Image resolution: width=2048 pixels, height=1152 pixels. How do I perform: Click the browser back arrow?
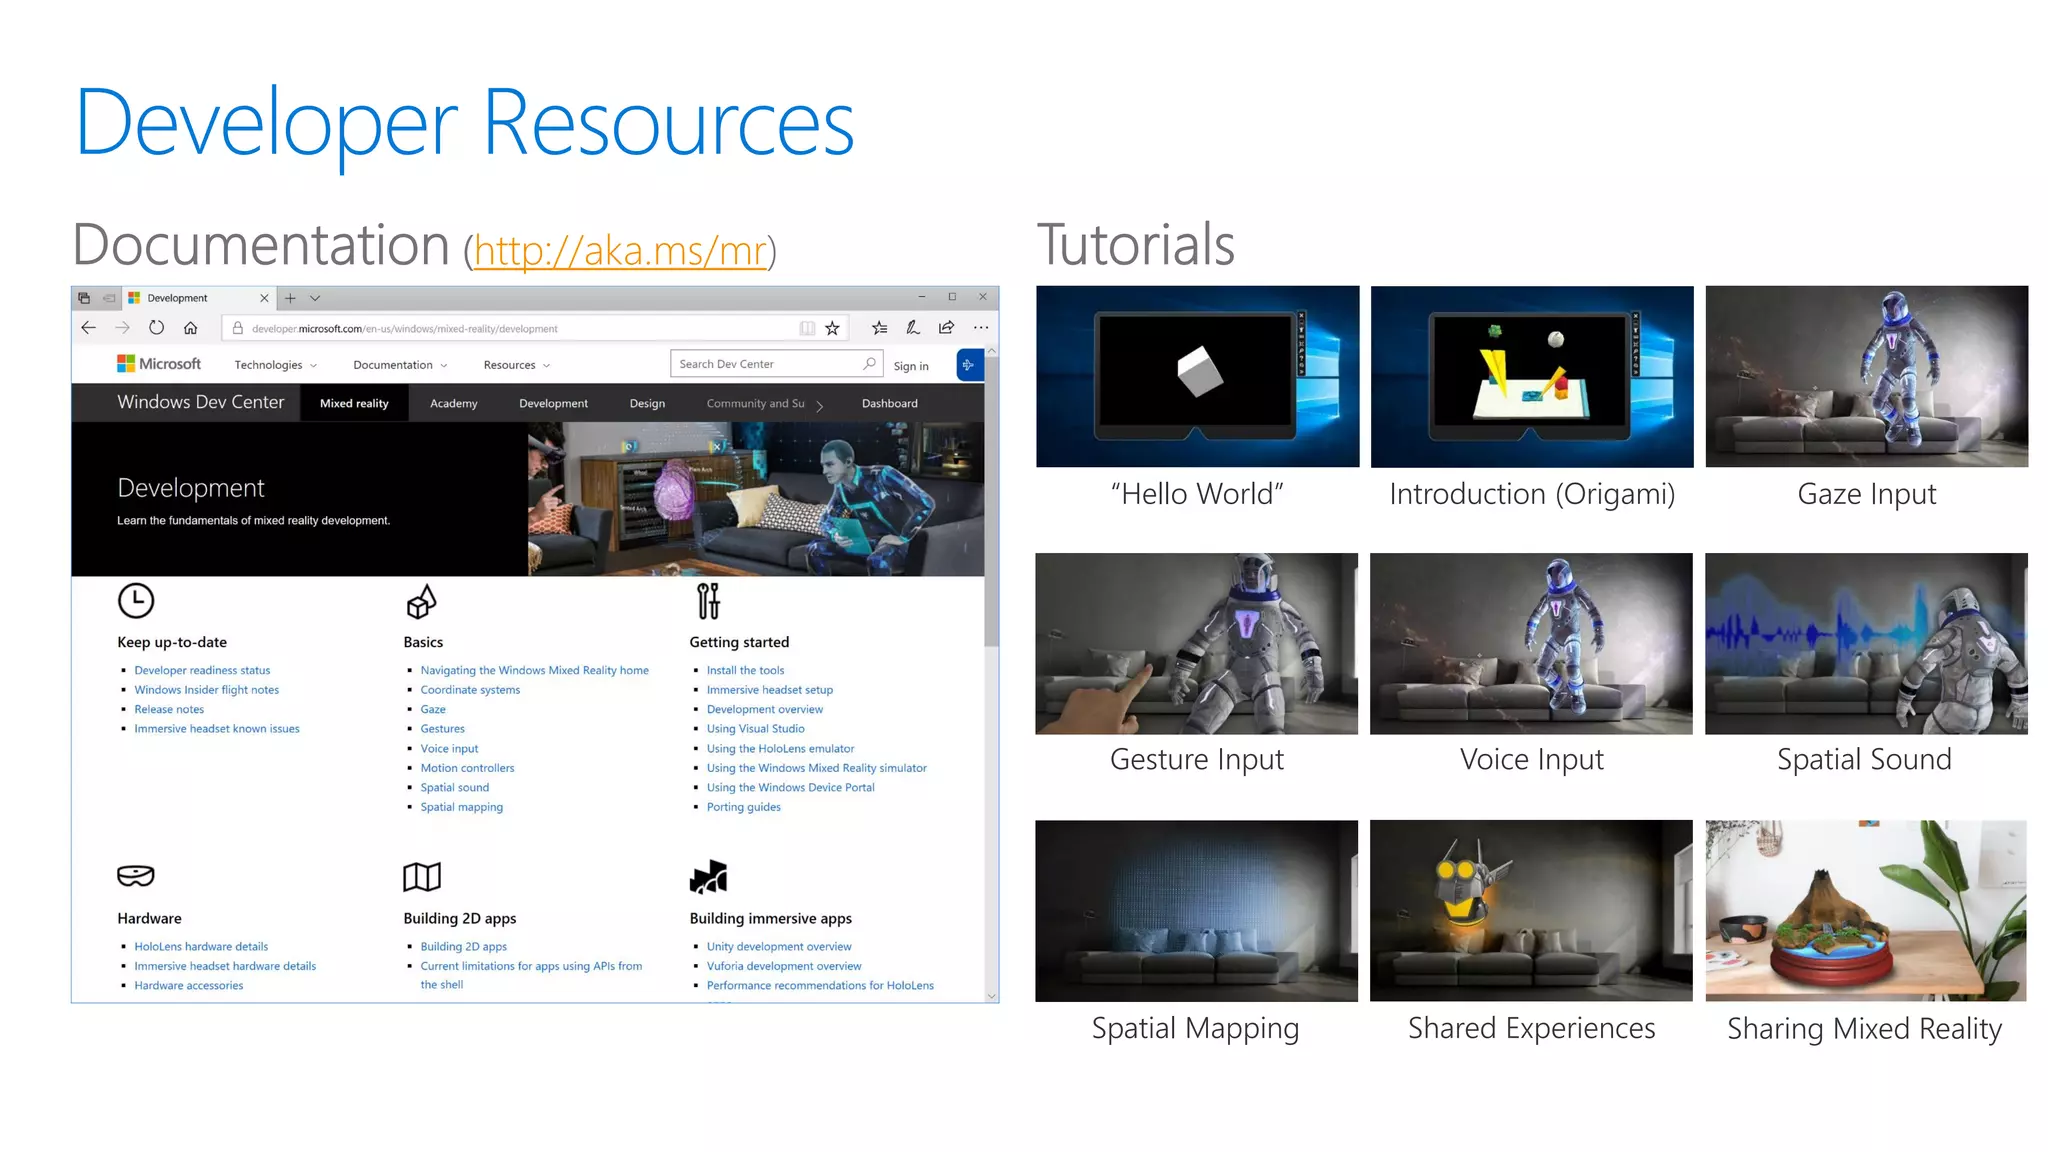coord(88,327)
